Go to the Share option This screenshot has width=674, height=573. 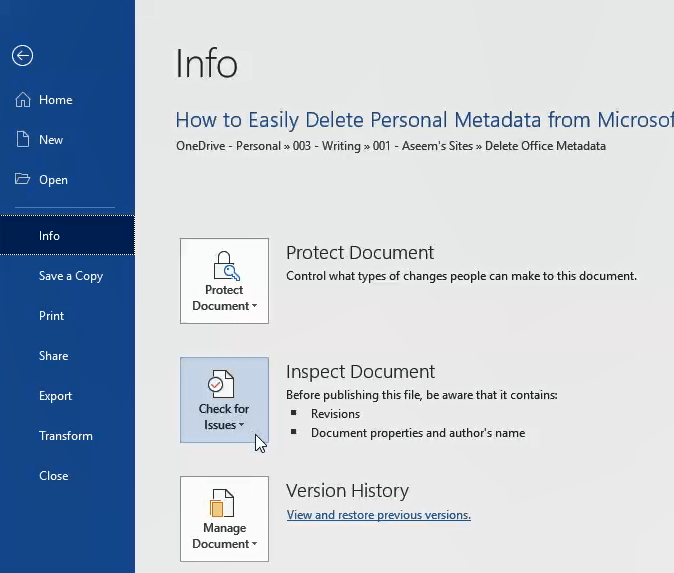click(x=54, y=356)
